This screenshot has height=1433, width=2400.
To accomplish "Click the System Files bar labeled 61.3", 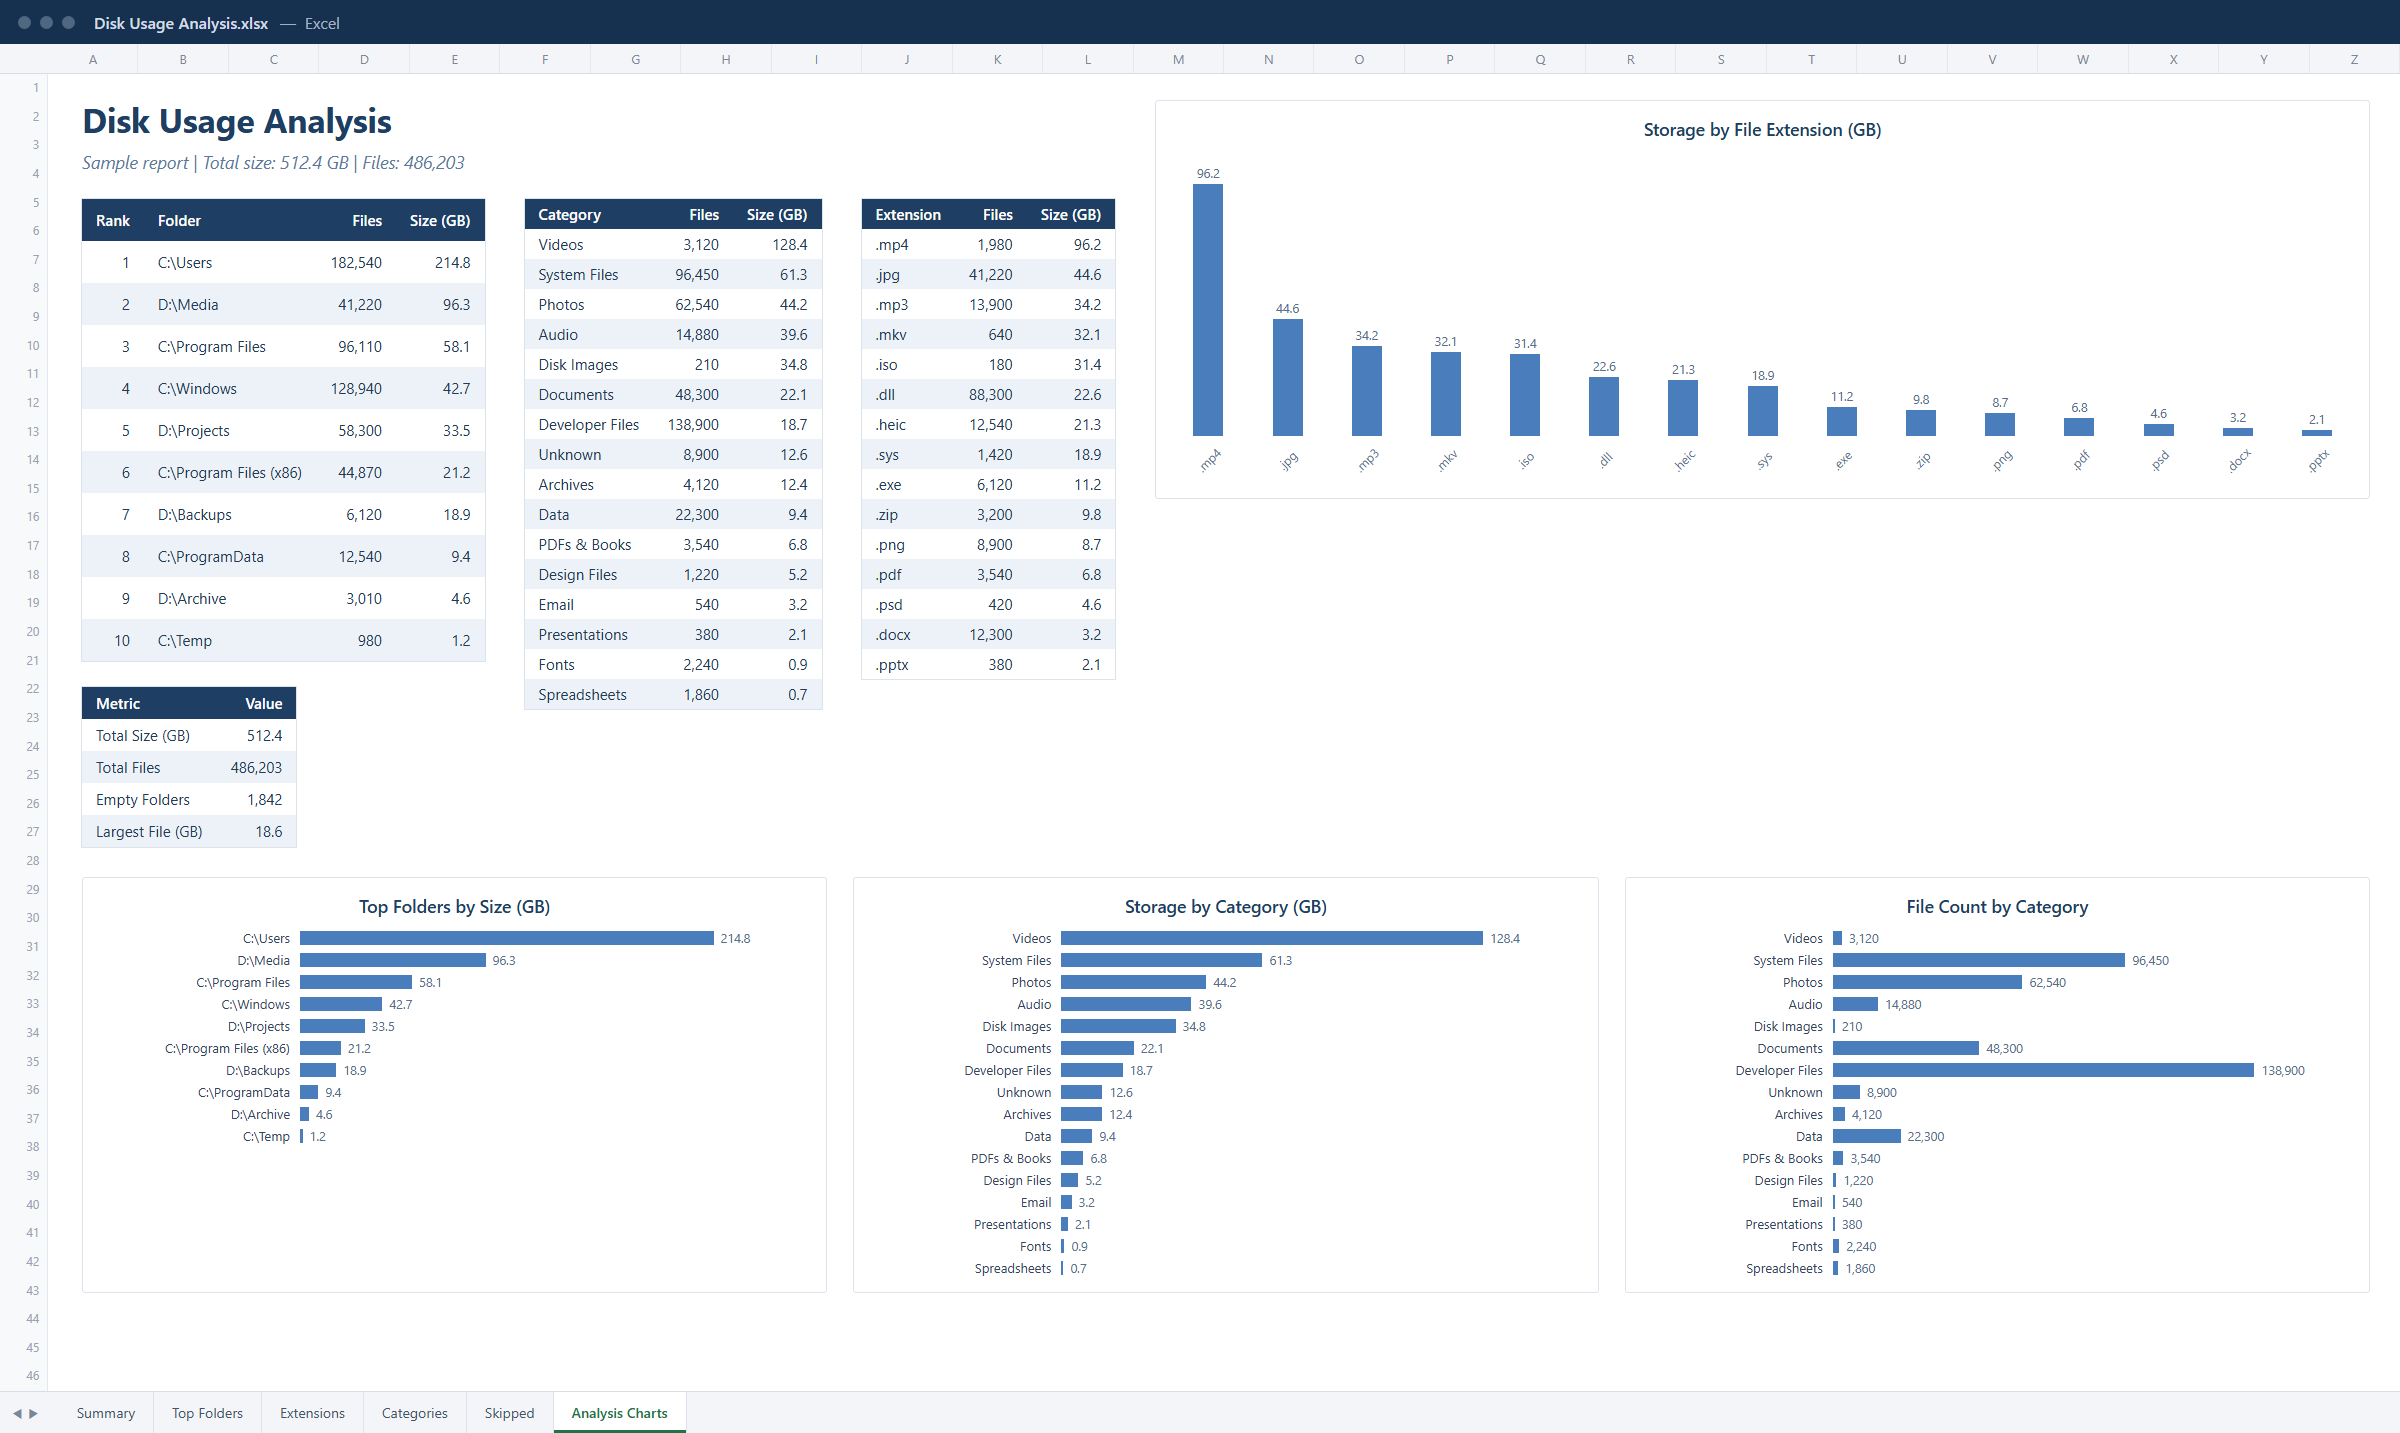I will tap(1161, 960).
